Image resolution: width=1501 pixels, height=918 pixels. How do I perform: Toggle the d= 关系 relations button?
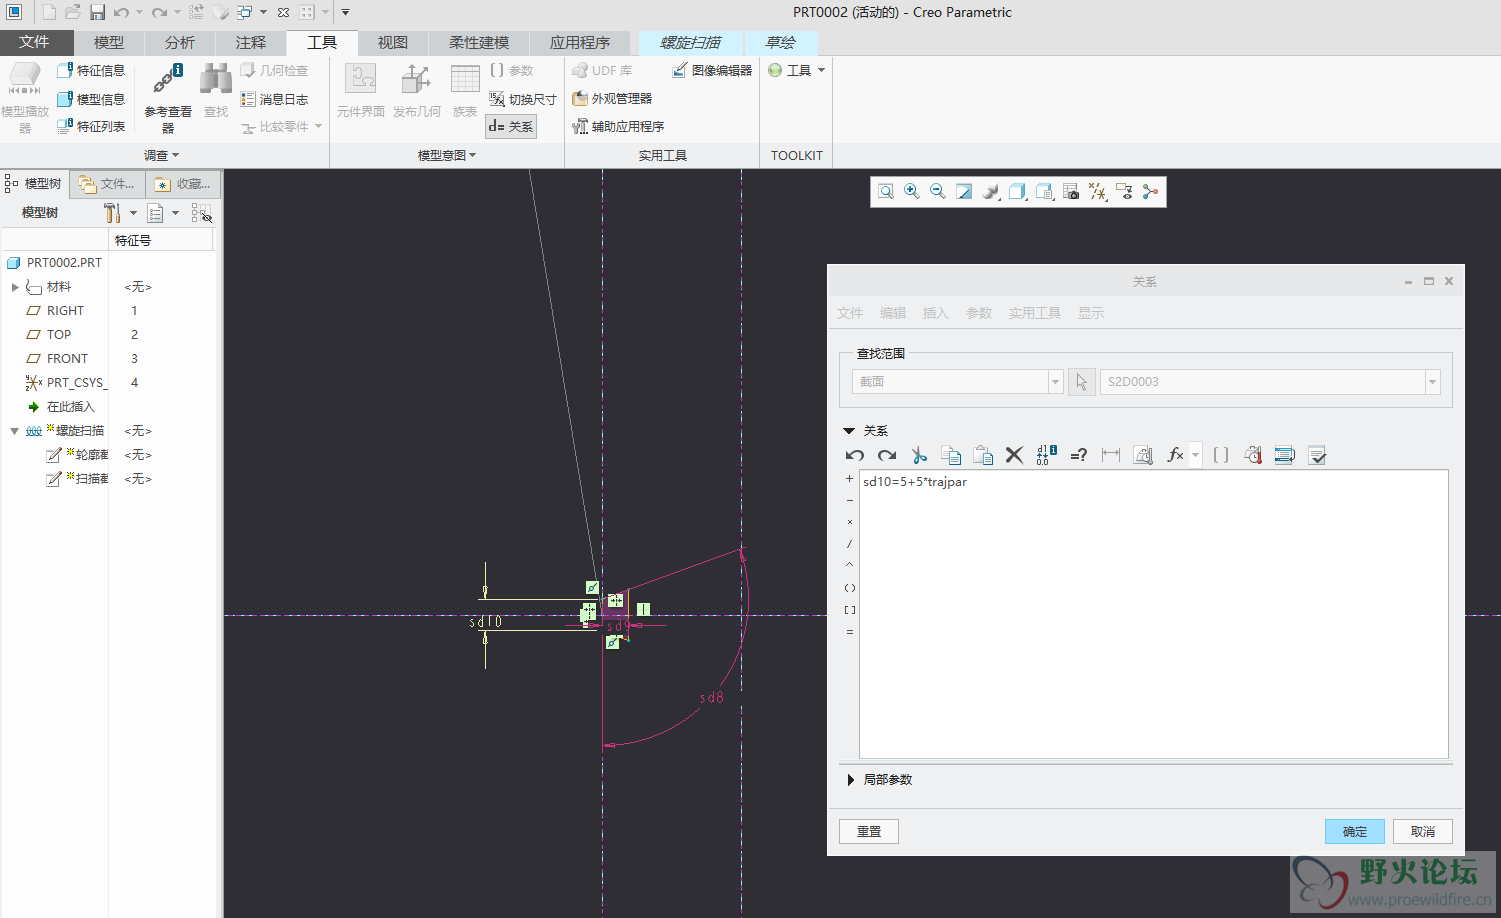pos(511,127)
